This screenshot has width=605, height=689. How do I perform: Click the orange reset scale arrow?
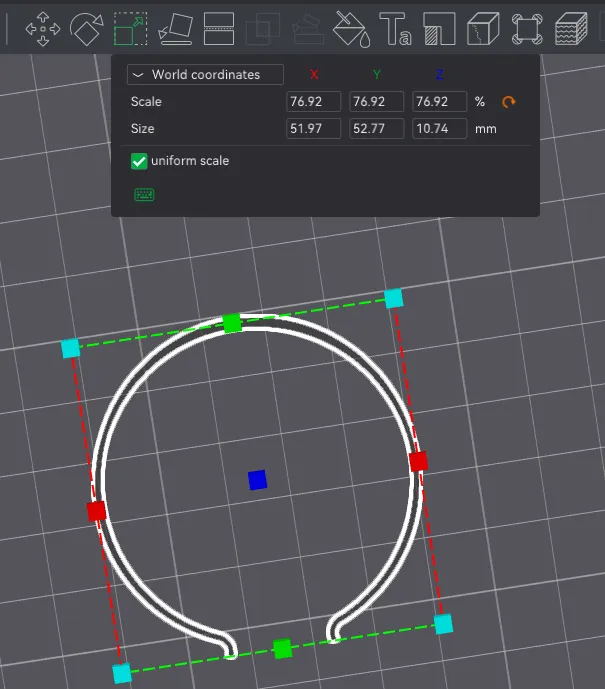coord(509,102)
